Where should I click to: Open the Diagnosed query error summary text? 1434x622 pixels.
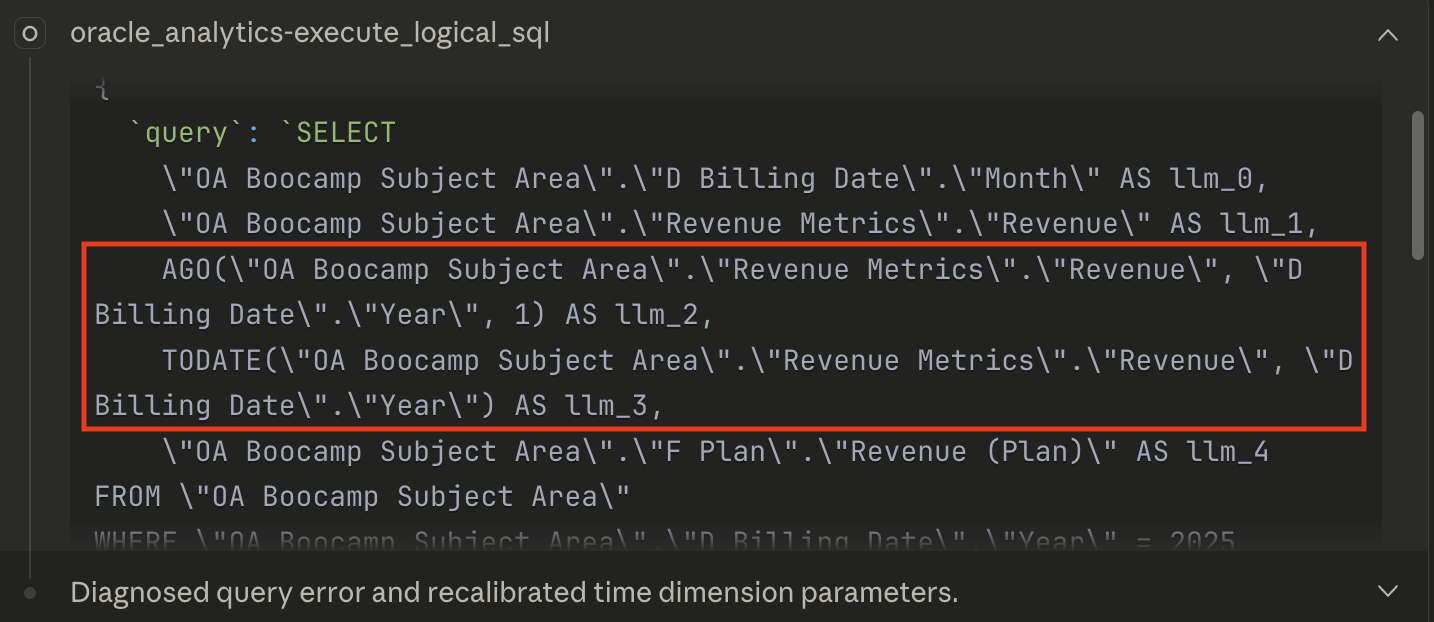coord(514,592)
